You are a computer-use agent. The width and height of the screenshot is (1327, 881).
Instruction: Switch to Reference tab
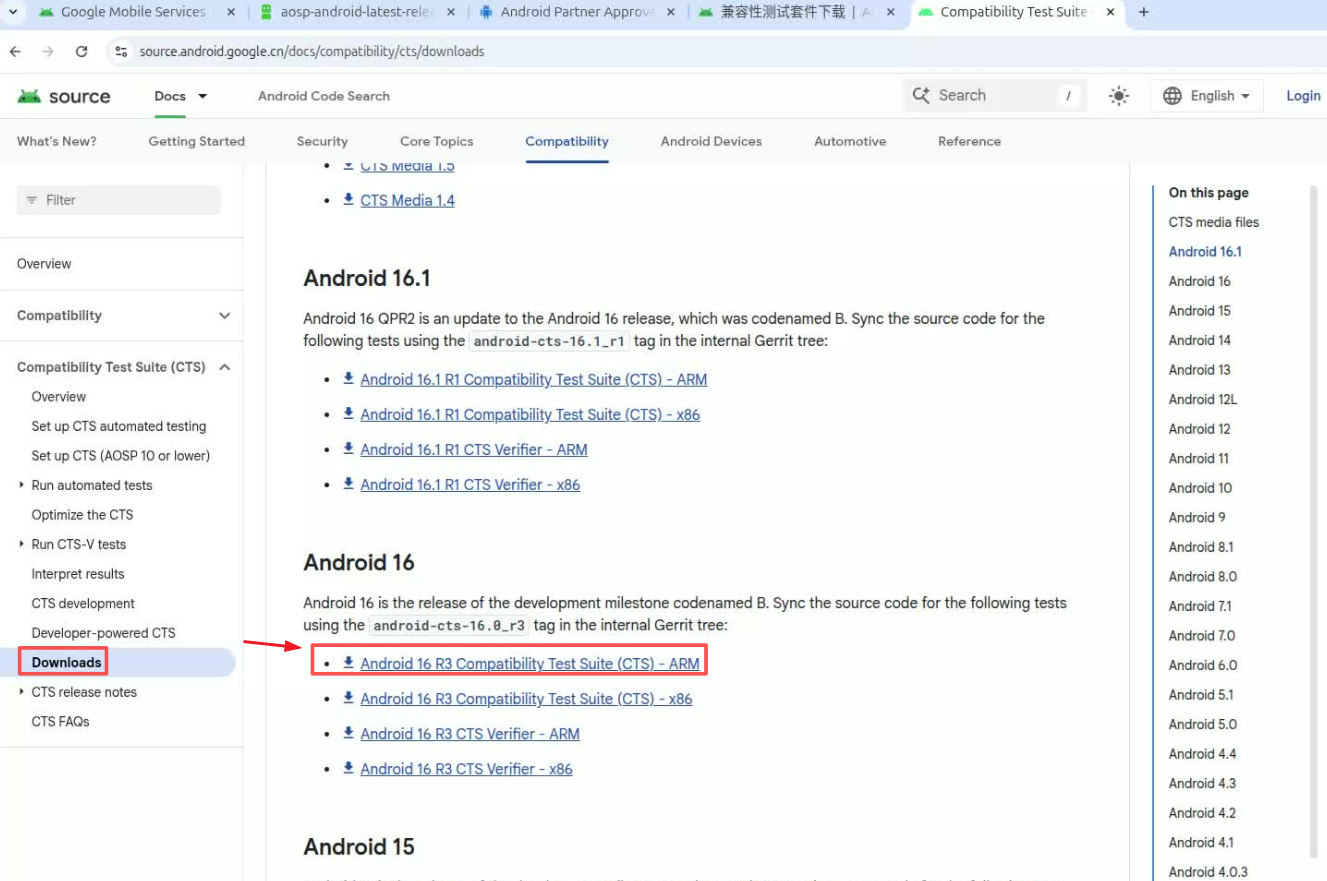click(x=969, y=141)
